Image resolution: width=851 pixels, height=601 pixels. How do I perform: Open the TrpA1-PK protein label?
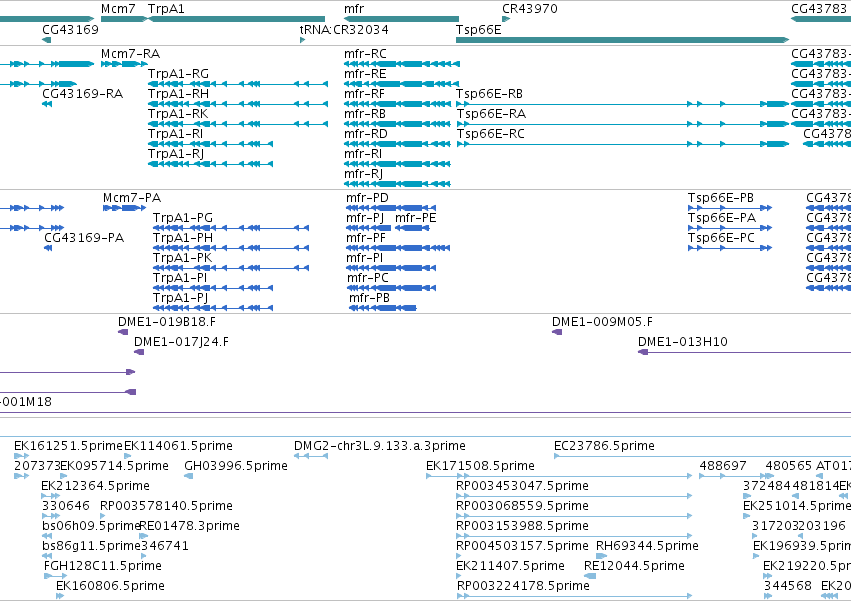[x=182, y=258]
